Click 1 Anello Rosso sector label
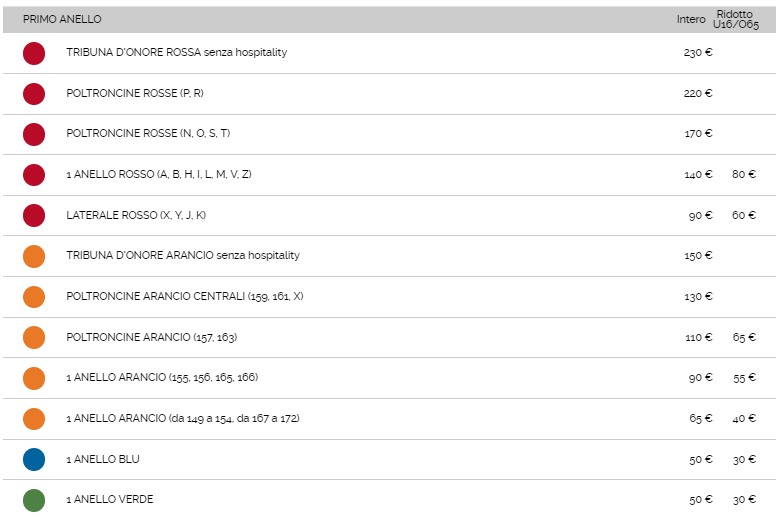Viewport: 779px width, 519px height. pos(158,175)
